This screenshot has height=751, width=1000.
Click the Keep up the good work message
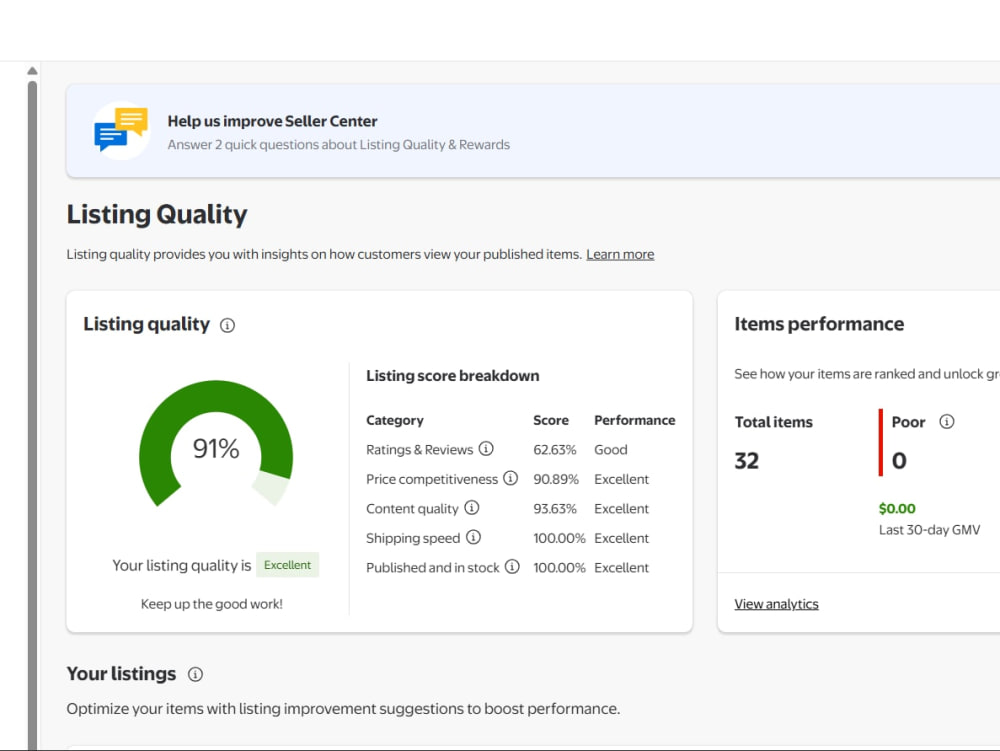tap(211, 604)
